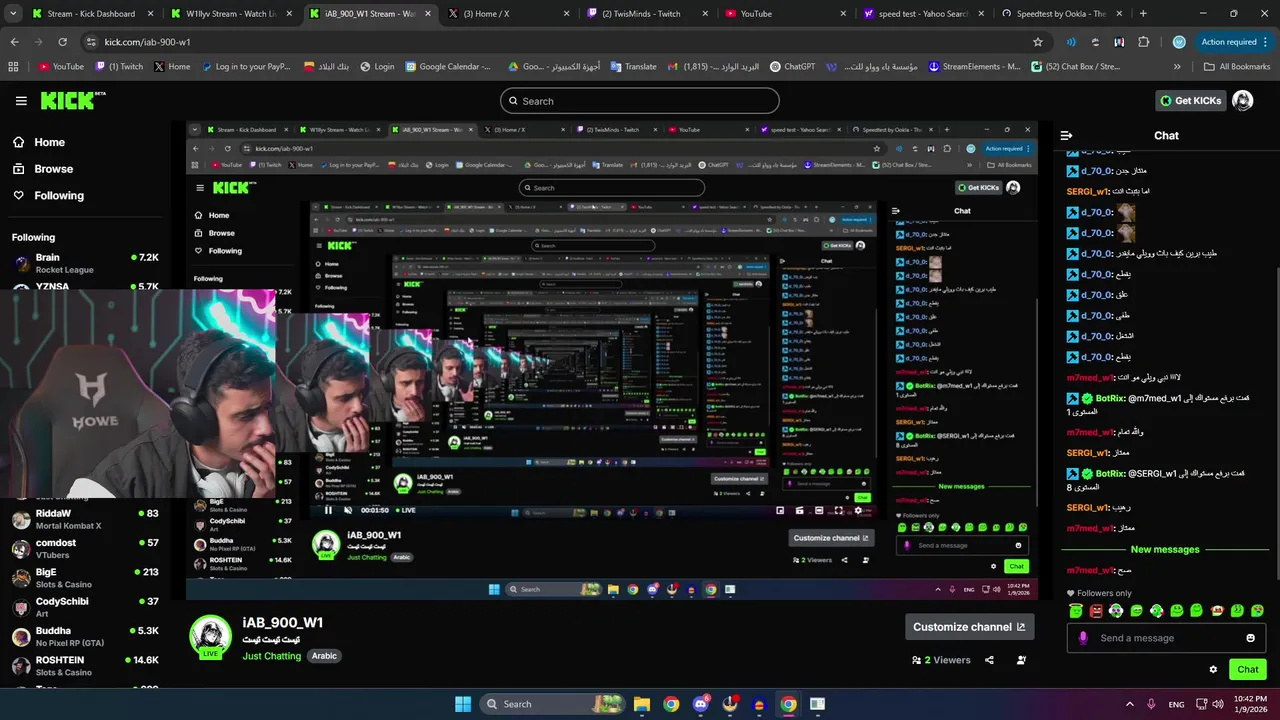Insert the red angry Kick emote
This screenshot has height=720, width=1280.
(1096, 611)
